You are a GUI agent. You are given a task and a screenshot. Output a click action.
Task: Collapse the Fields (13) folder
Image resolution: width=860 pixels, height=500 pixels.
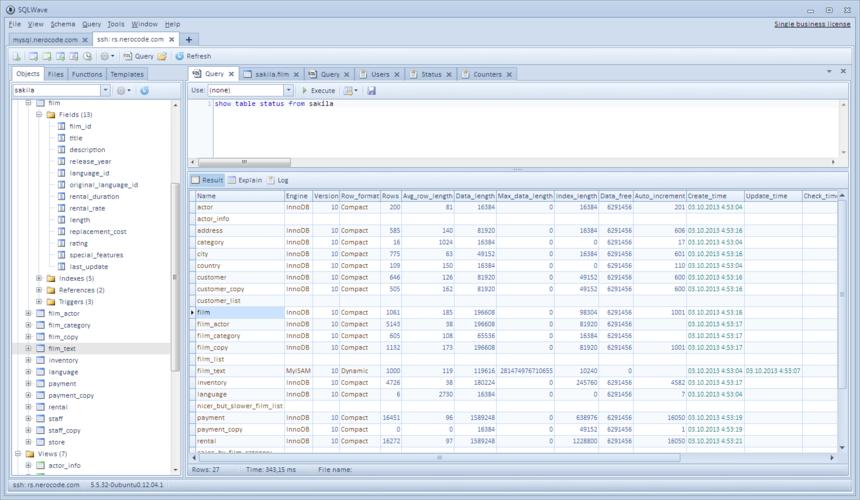[x=39, y=115]
